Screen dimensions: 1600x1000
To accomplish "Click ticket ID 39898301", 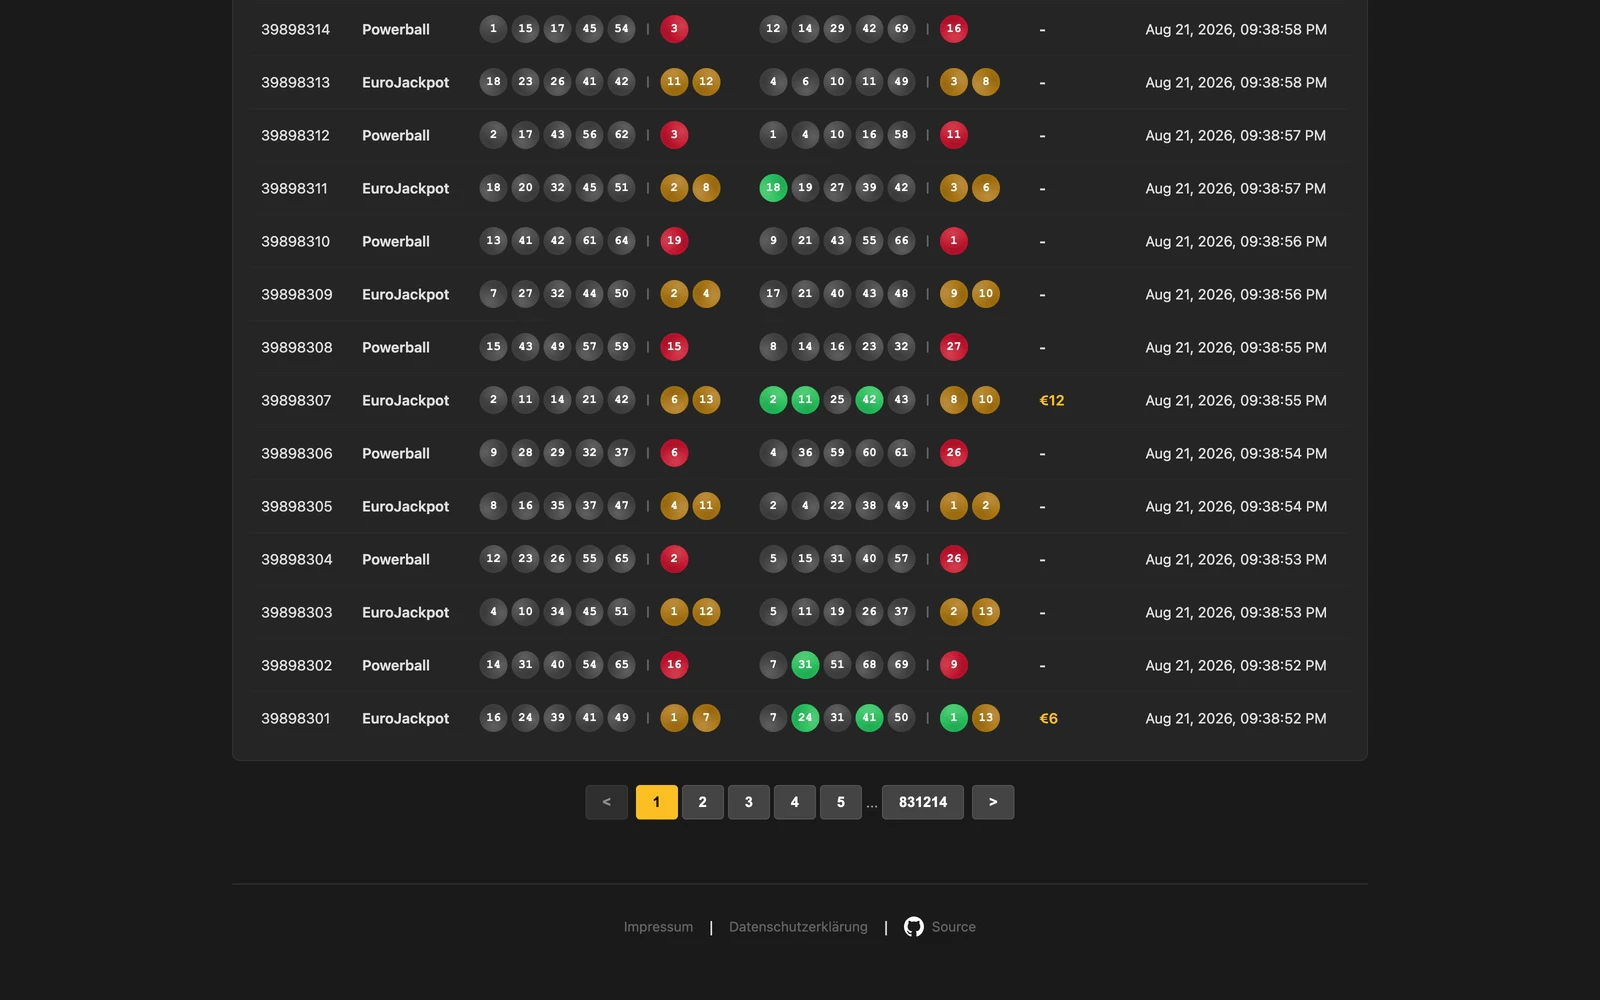I will pyautogui.click(x=296, y=718).
